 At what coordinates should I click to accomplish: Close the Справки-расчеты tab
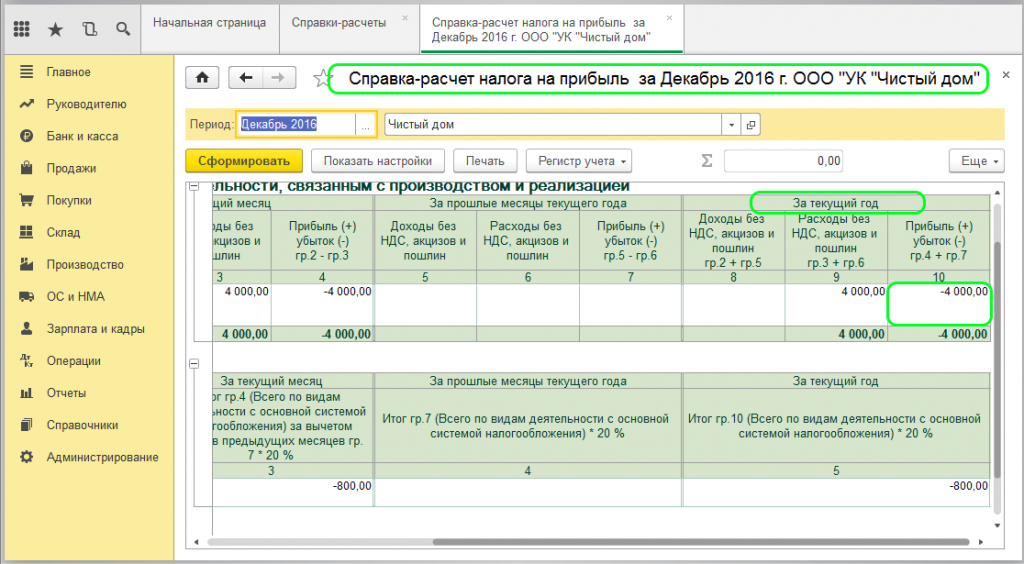point(405,18)
